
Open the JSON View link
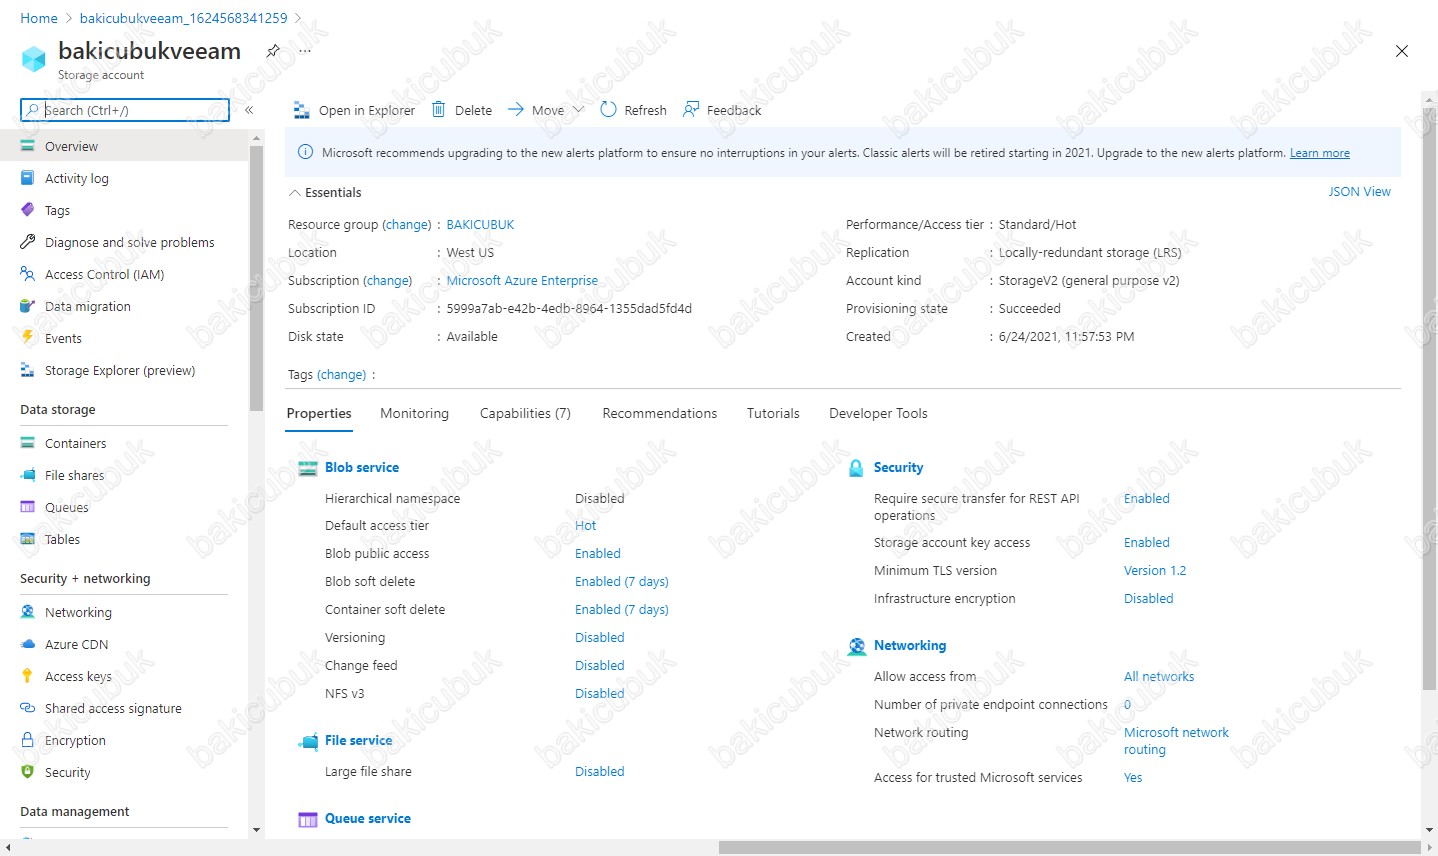click(1359, 191)
